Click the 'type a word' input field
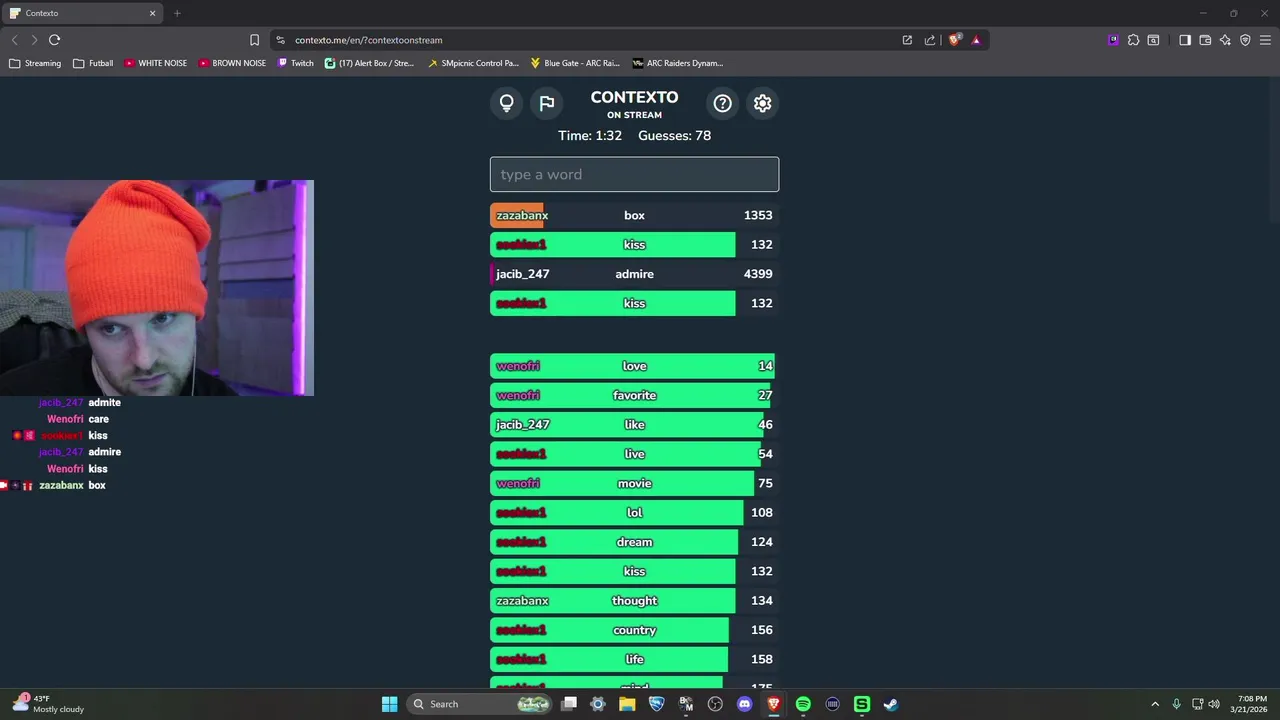The image size is (1280, 720). [634, 174]
